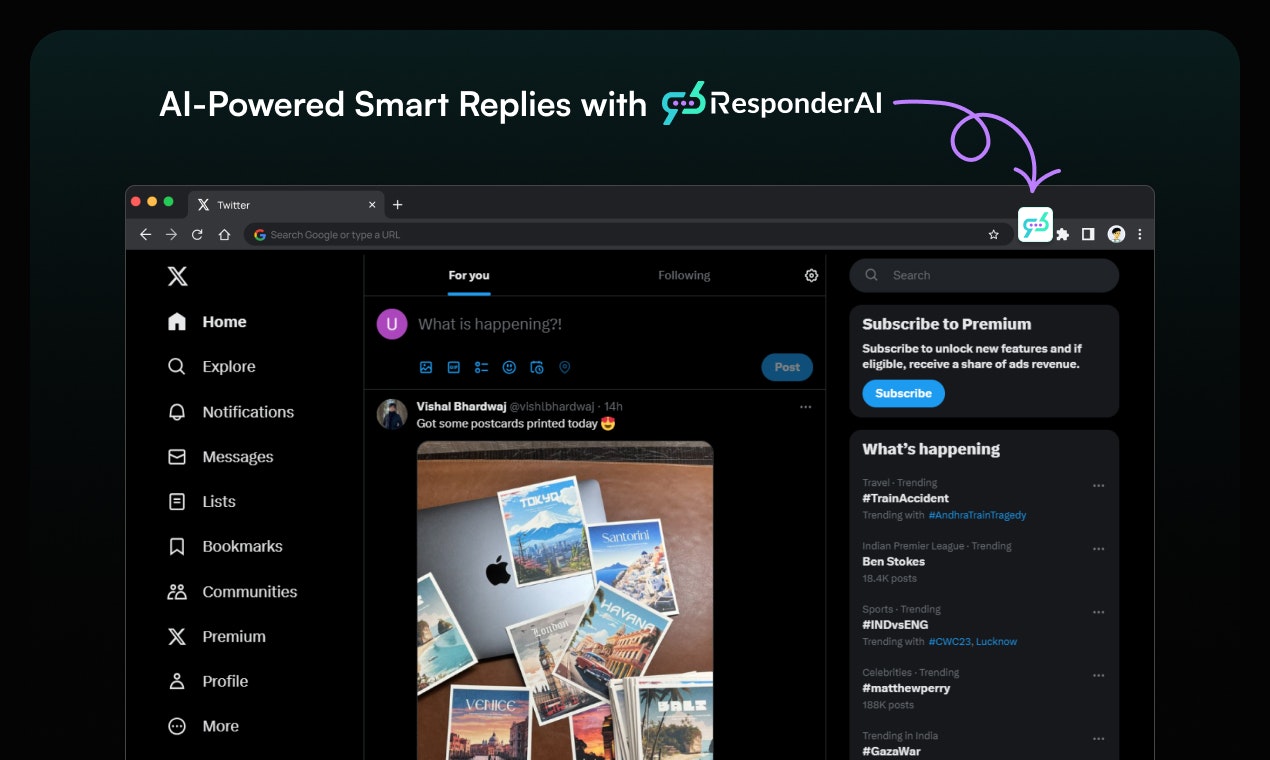Open #AndhraTrainTragedy link
The width and height of the screenshot is (1270, 760).
(977, 515)
